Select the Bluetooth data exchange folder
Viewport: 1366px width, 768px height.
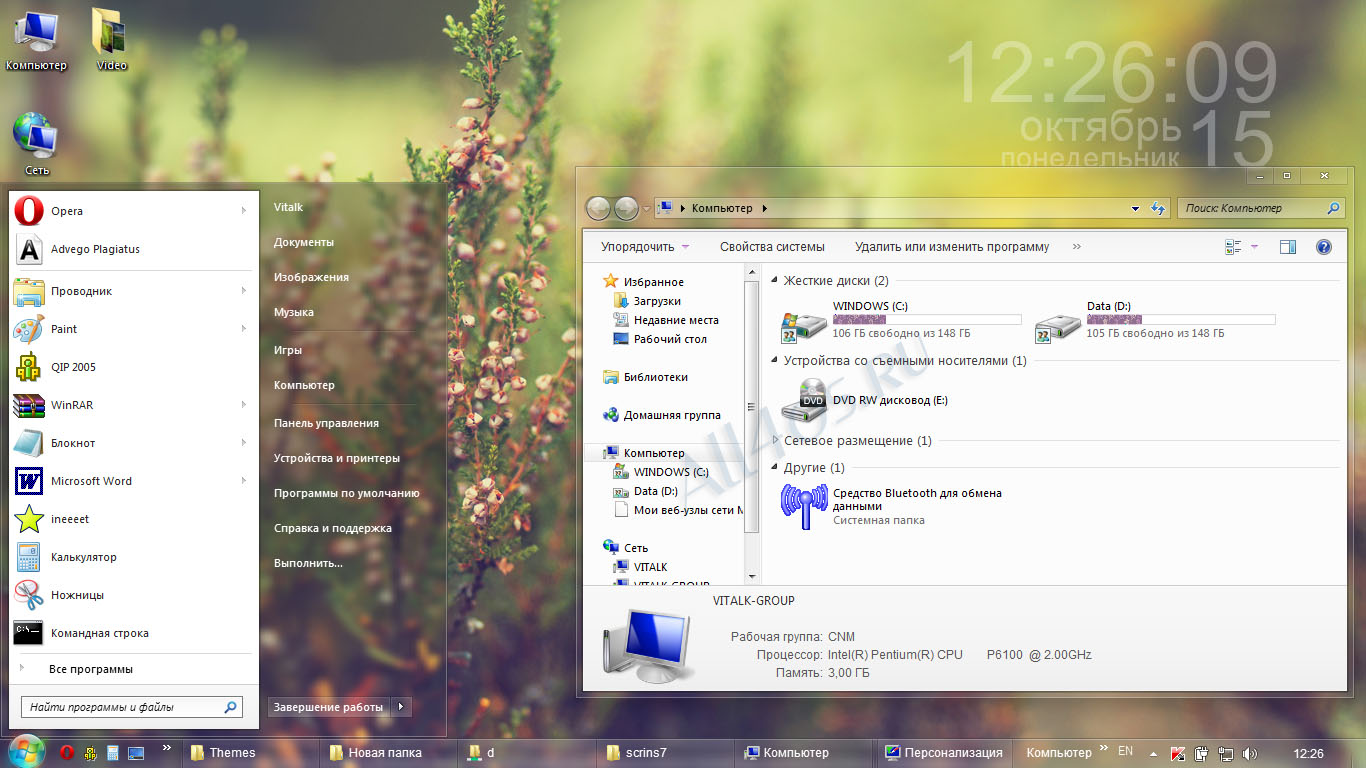point(805,506)
